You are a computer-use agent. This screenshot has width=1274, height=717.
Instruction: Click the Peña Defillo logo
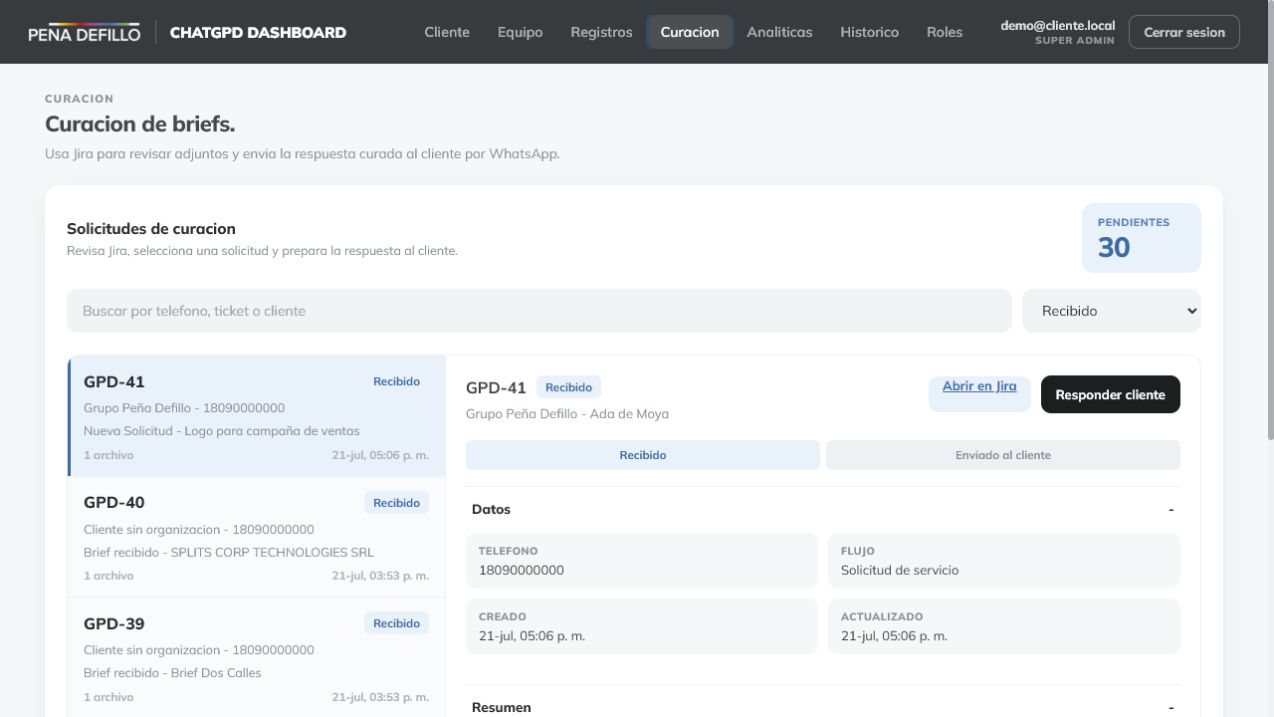click(x=84, y=32)
